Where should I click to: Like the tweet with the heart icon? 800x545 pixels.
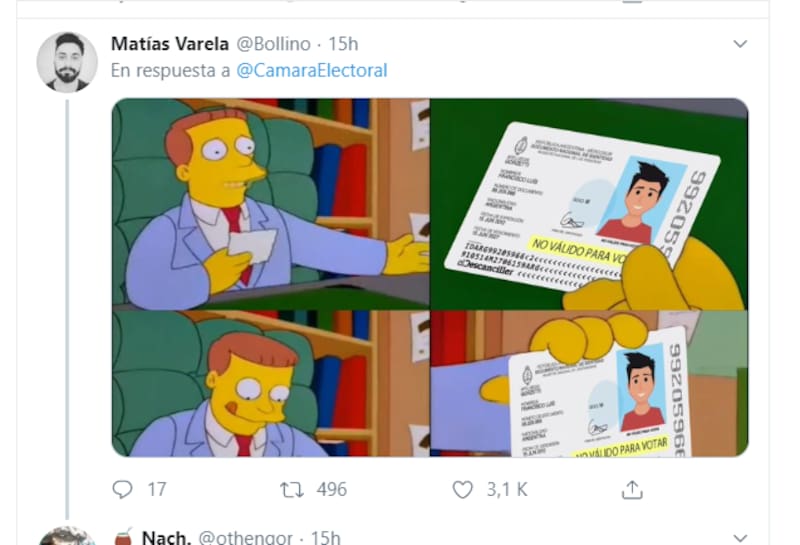pos(462,490)
